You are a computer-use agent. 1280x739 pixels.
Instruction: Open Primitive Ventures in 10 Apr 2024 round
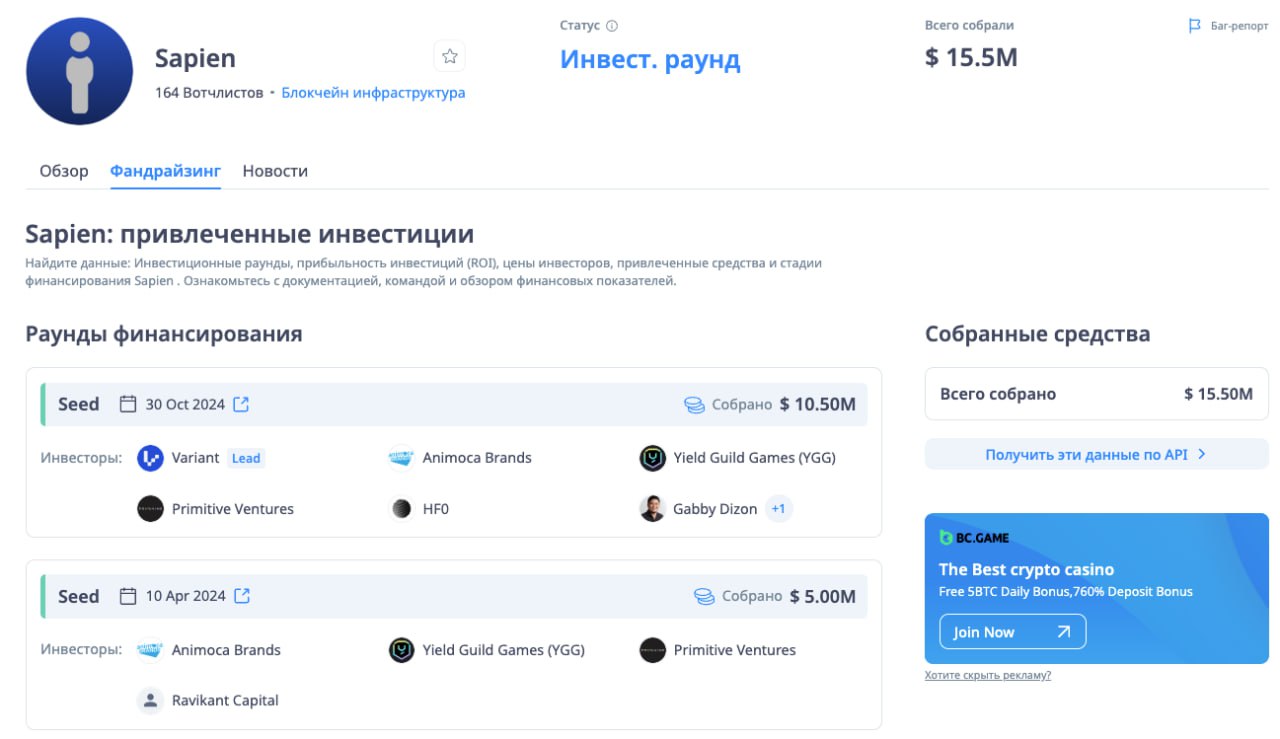[735, 650]
